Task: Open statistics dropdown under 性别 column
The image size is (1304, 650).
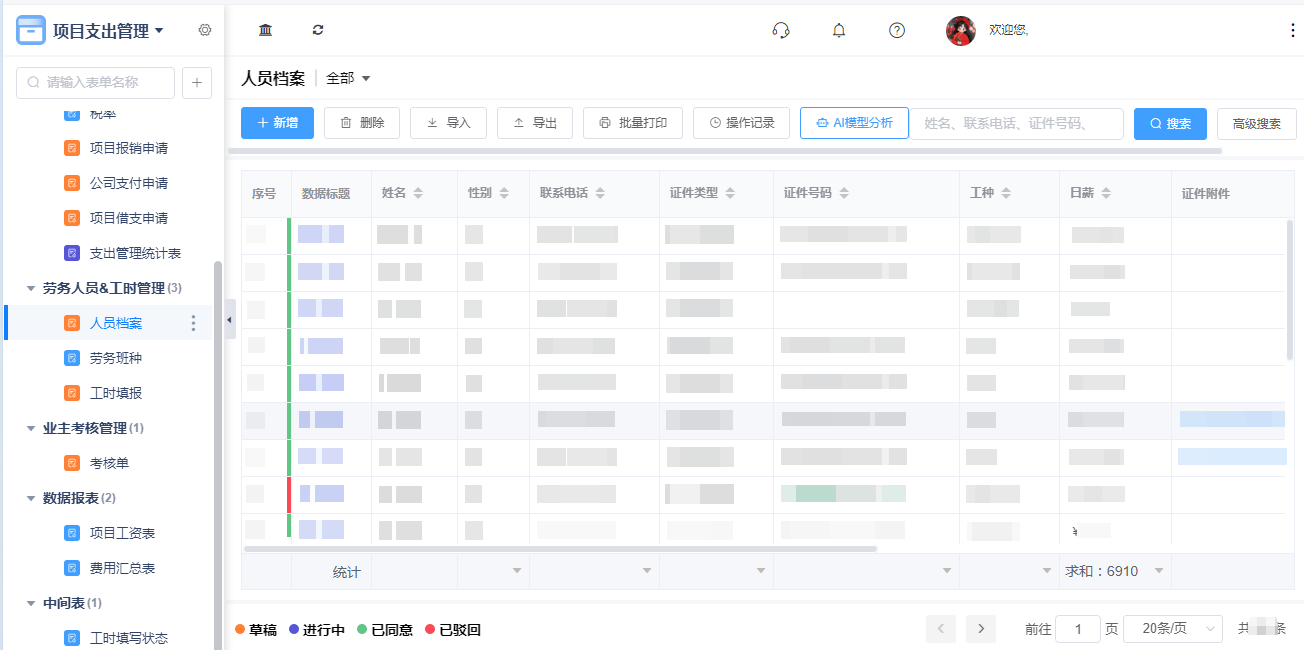Action: [x=517, y=571]
